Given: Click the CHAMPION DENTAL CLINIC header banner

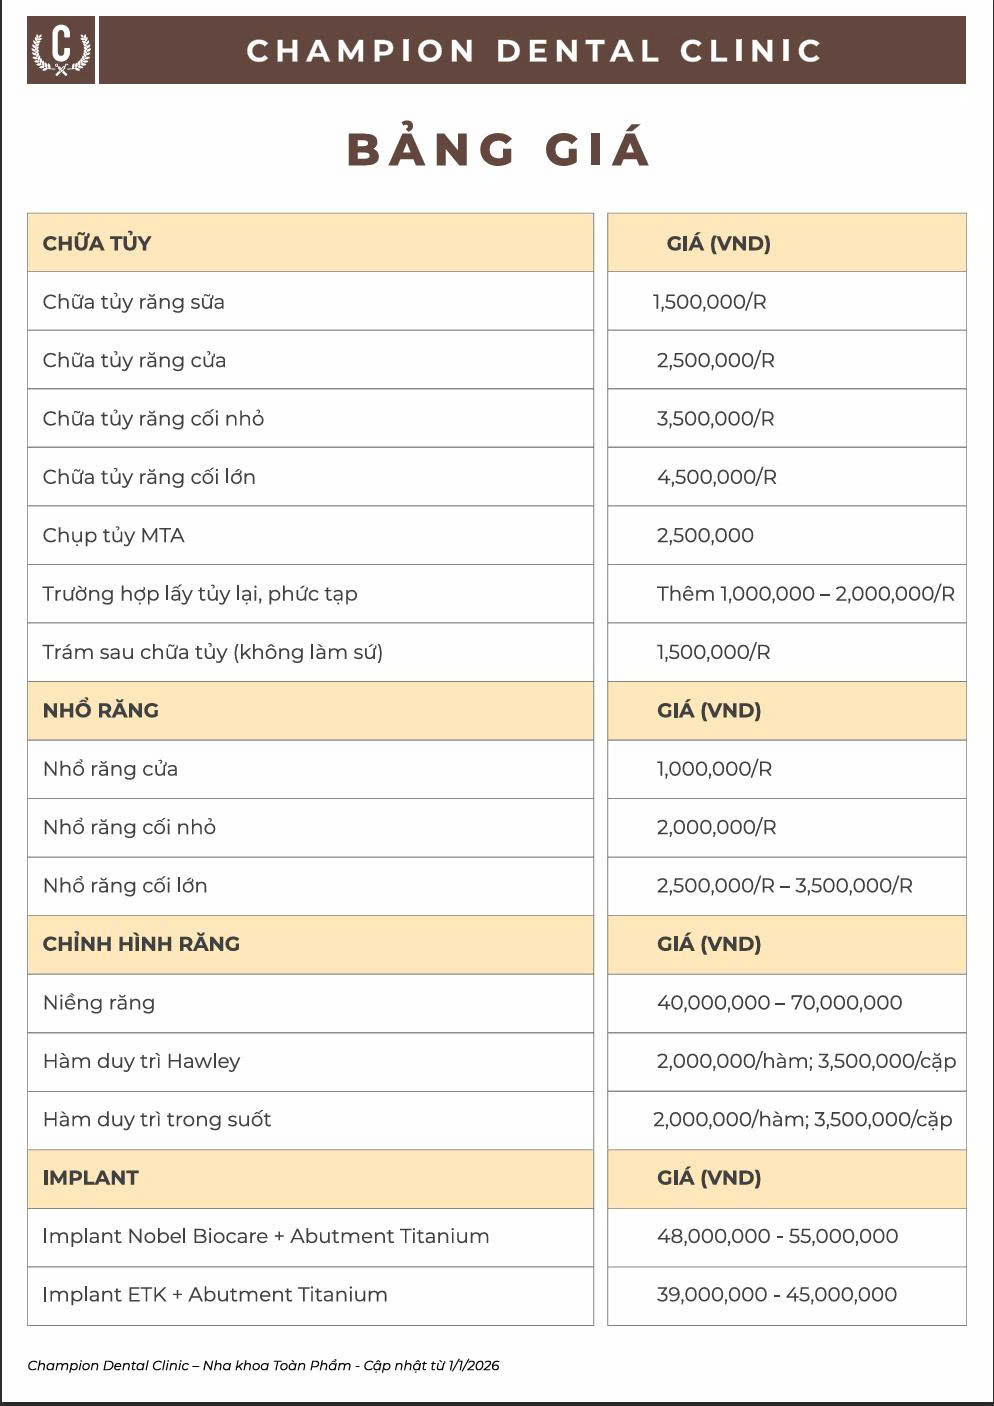Looking at the screenshot, I should coord(533,50).
